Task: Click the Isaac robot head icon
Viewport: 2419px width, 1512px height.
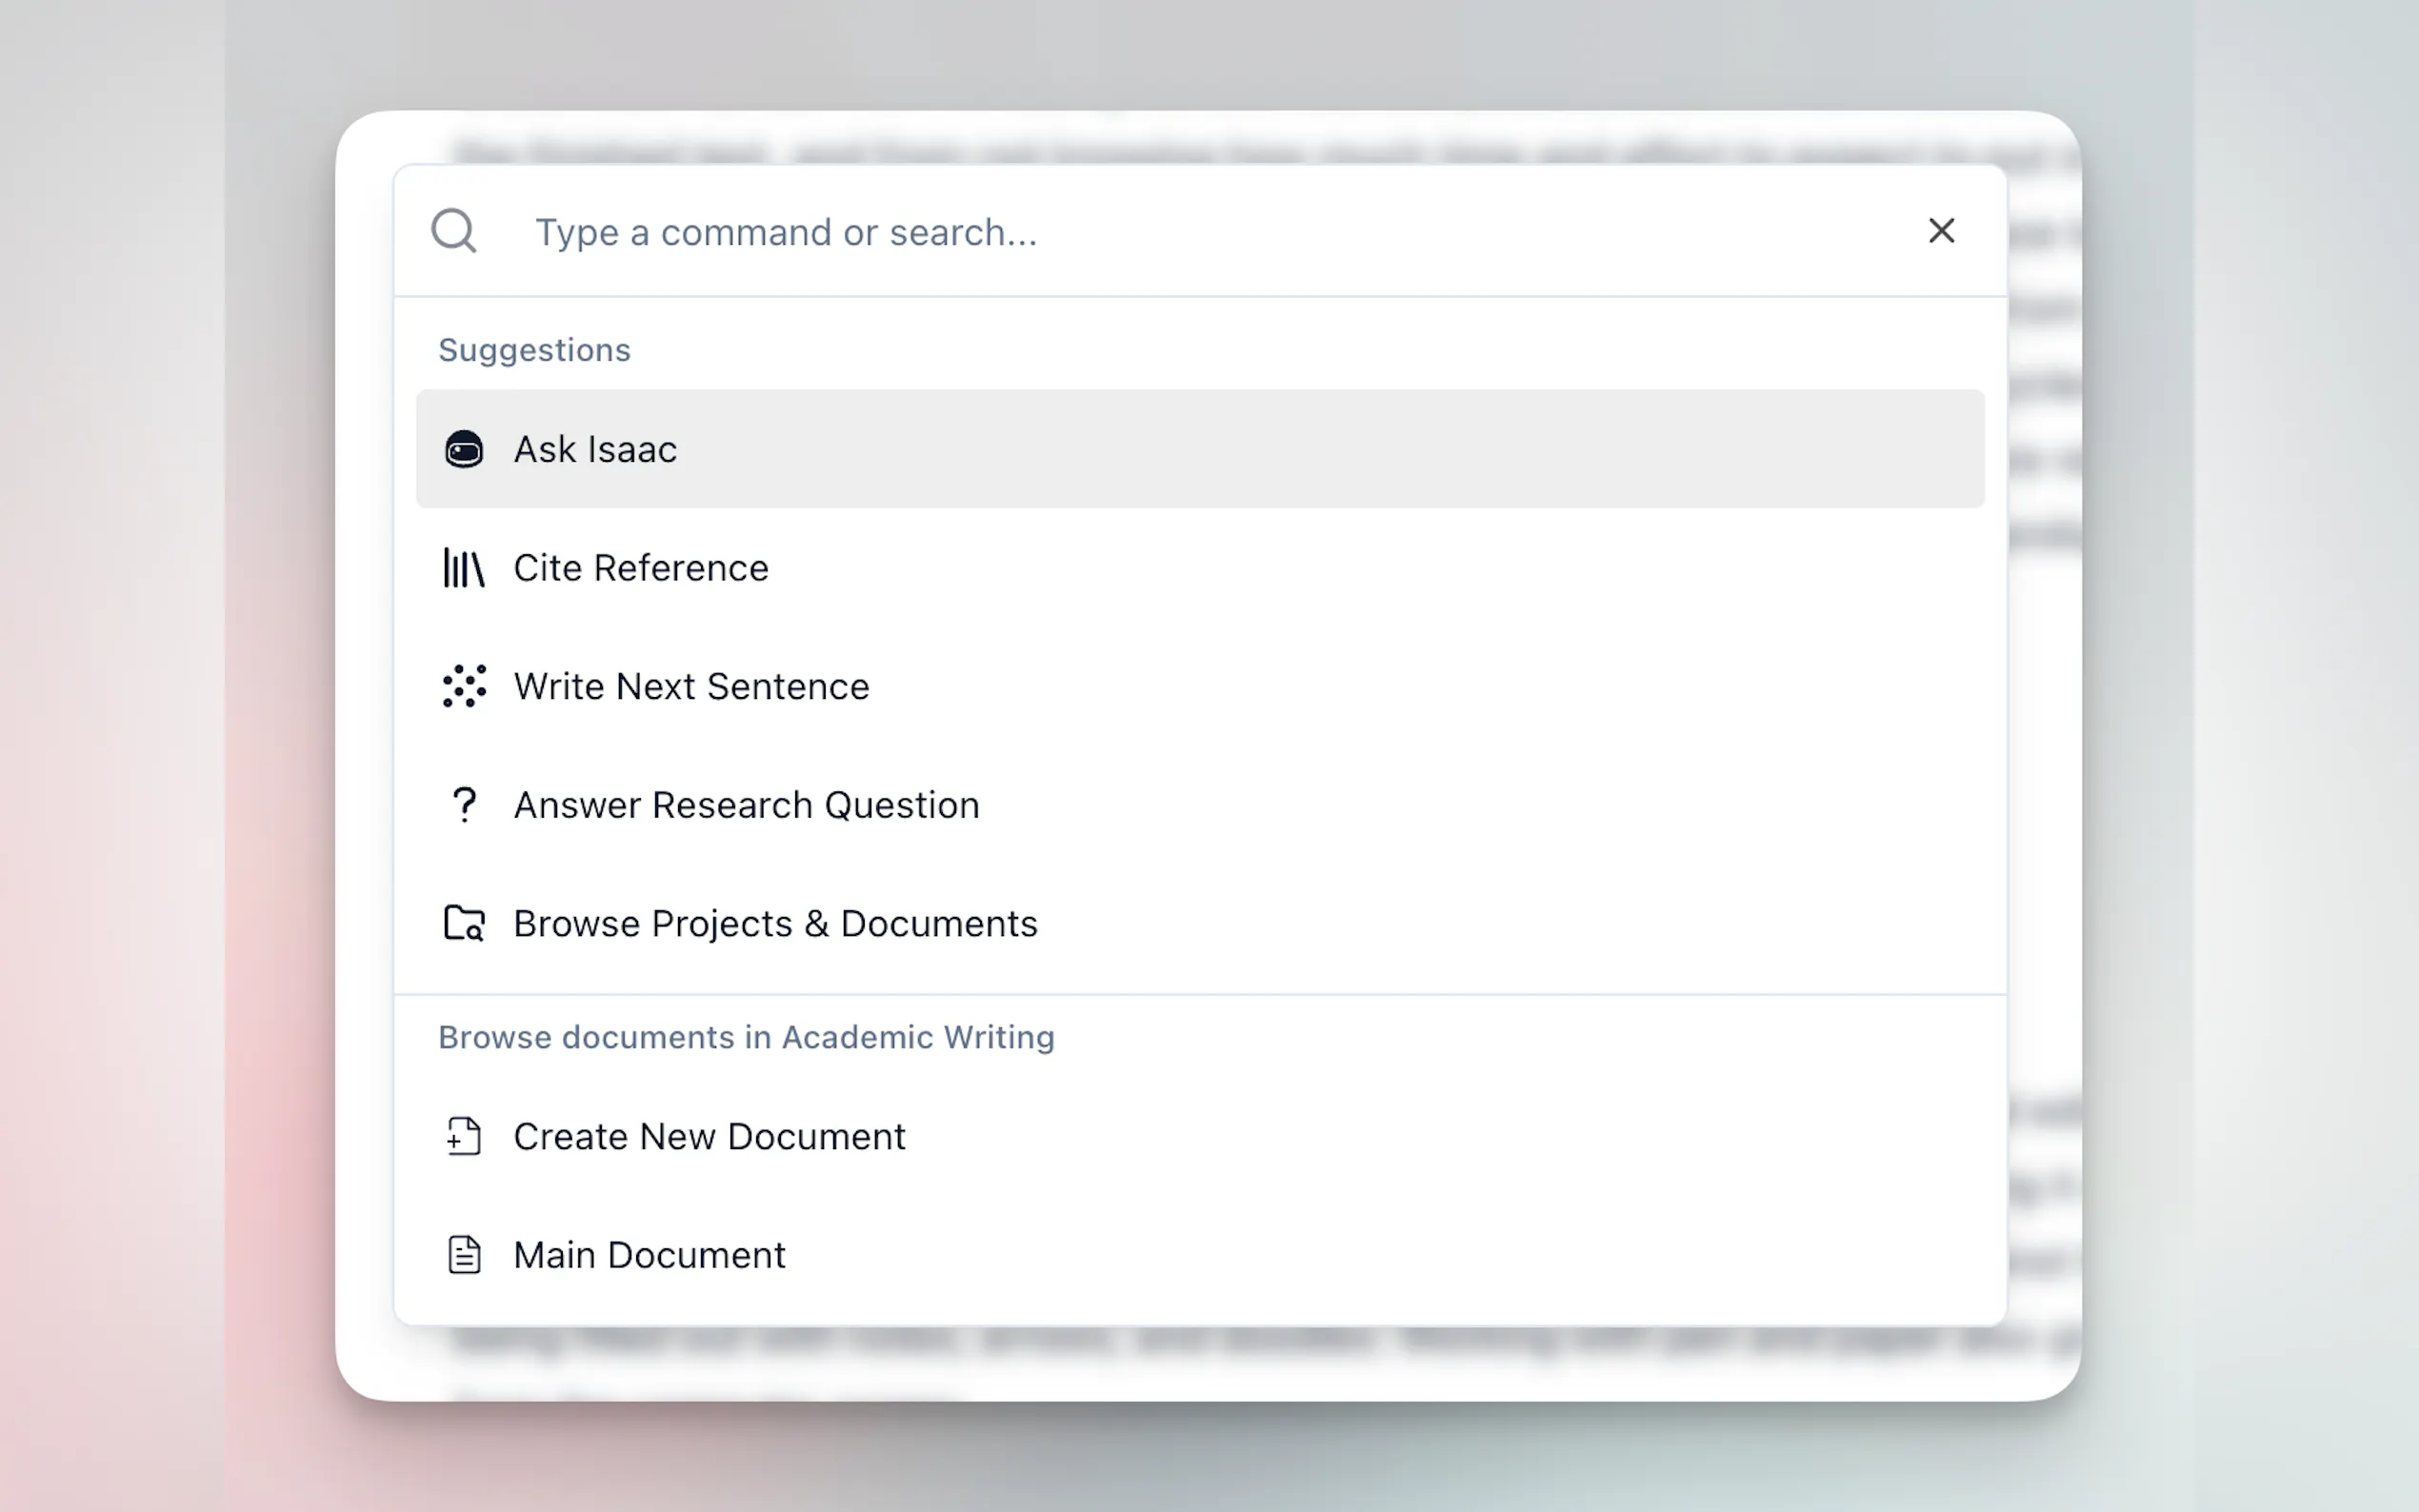Action: tap(463, 449)
